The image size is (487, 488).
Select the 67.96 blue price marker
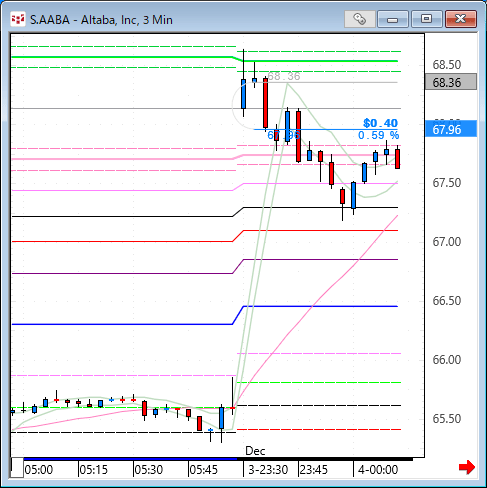pyautogui.click(x=451, y=129)
